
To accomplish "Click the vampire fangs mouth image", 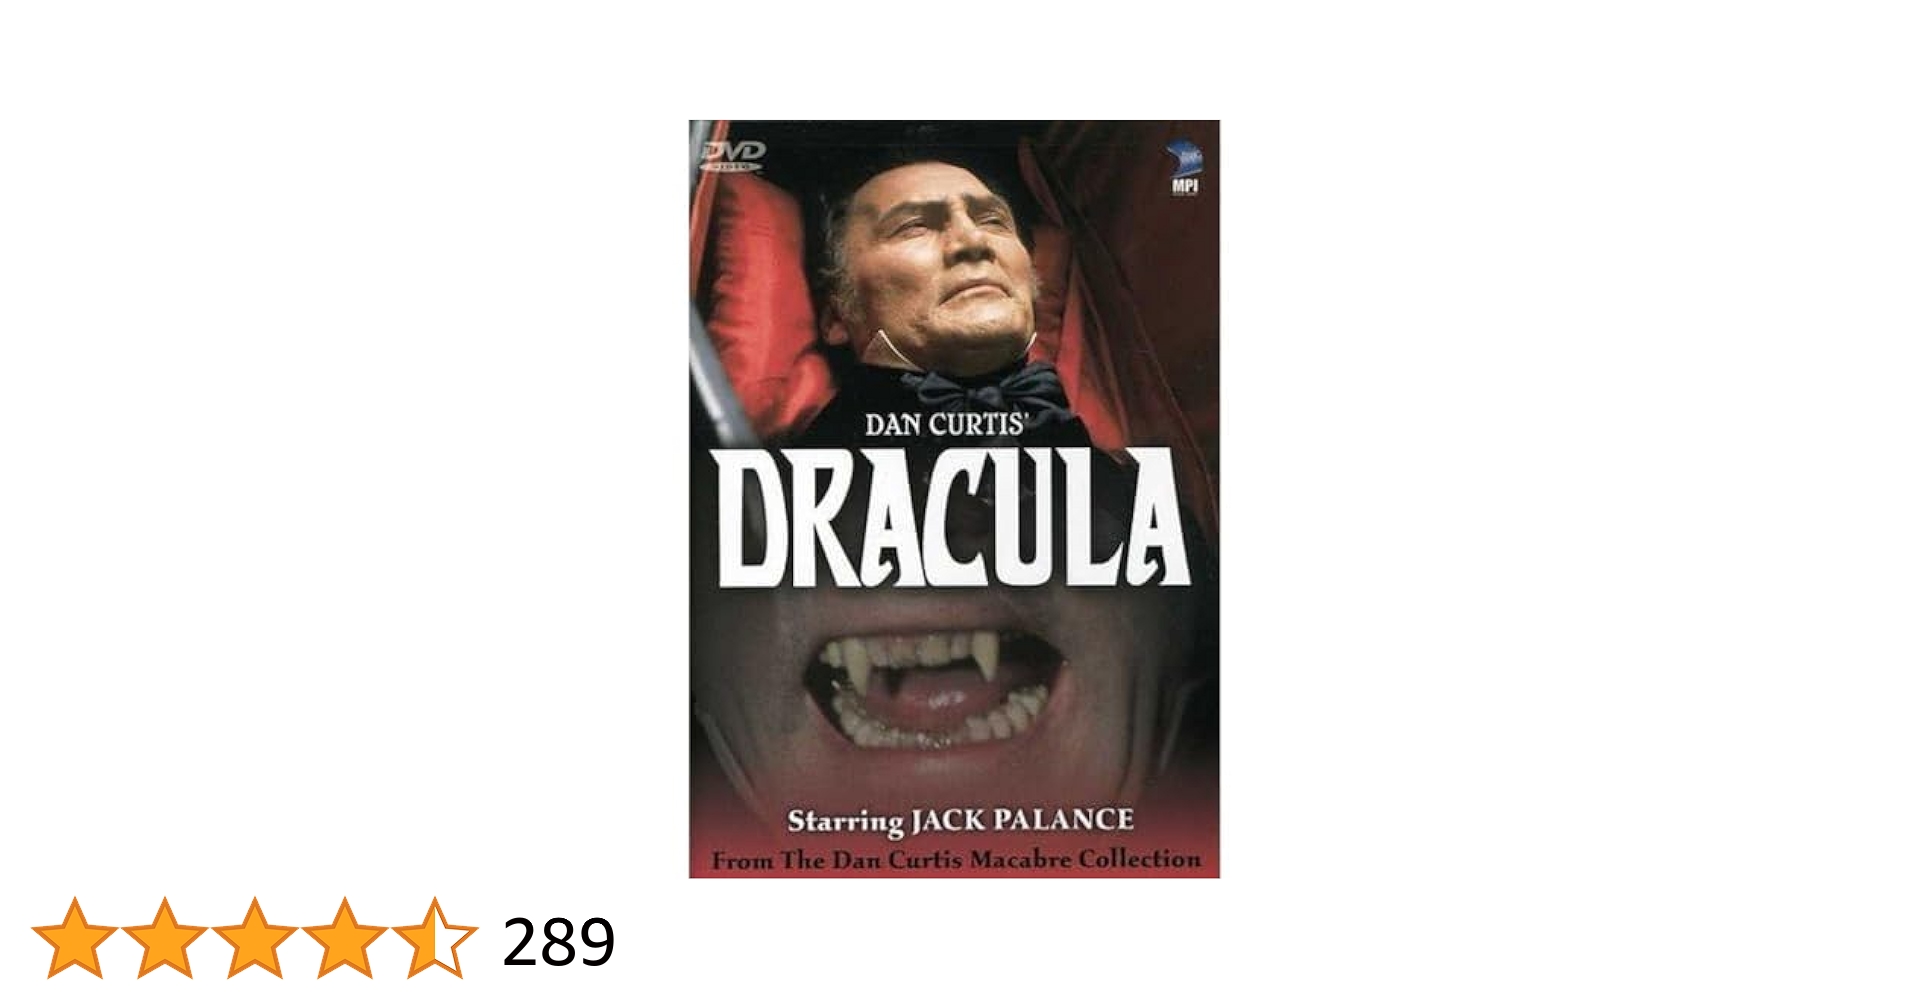I will pos(932,690).
